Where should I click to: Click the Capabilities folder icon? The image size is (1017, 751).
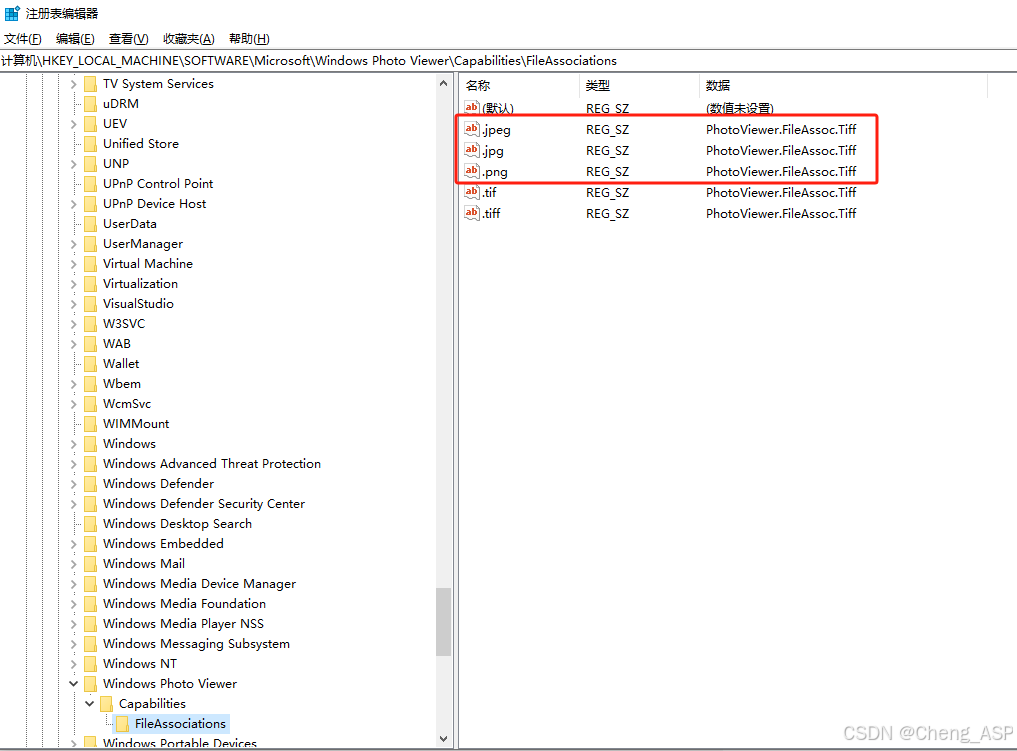tap(106, 704)
